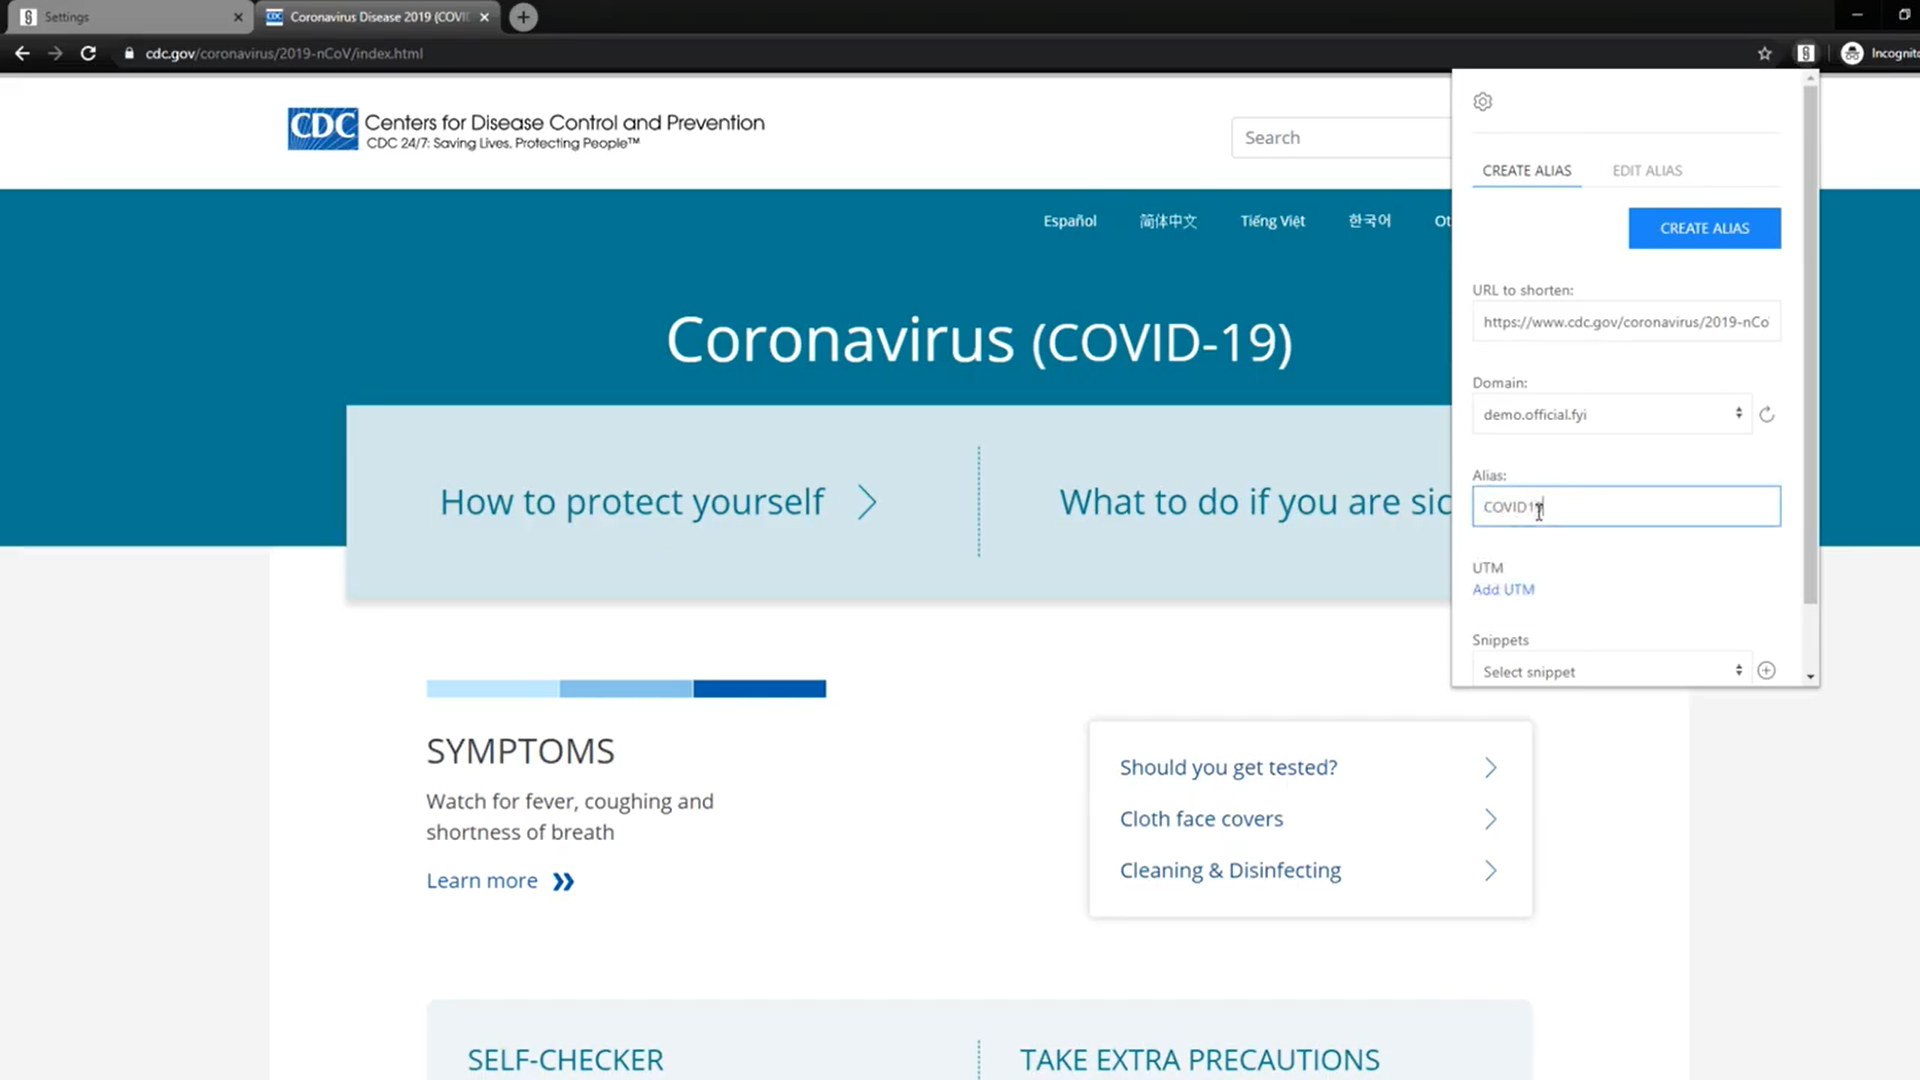Click the refresh domains icon
The height and width of the screenshot is (1080, 1920).
[x=1767, y=414]
